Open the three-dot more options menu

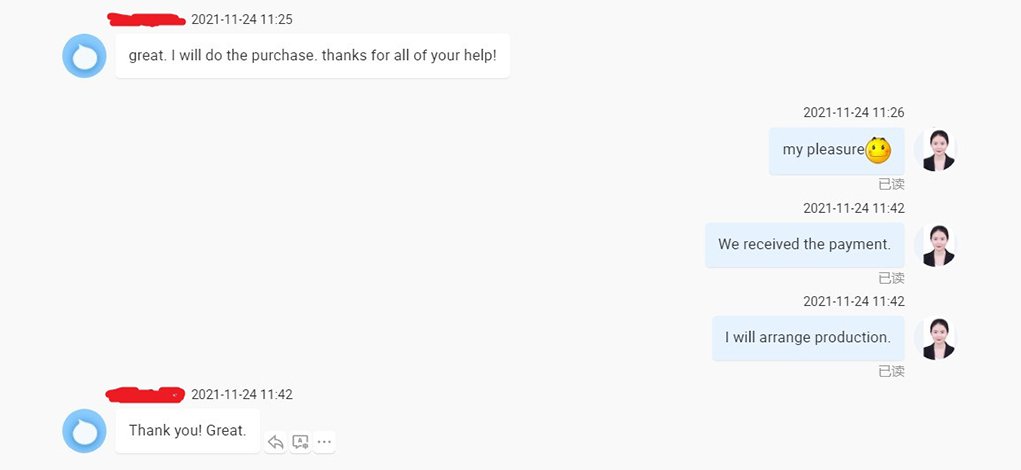323,442
